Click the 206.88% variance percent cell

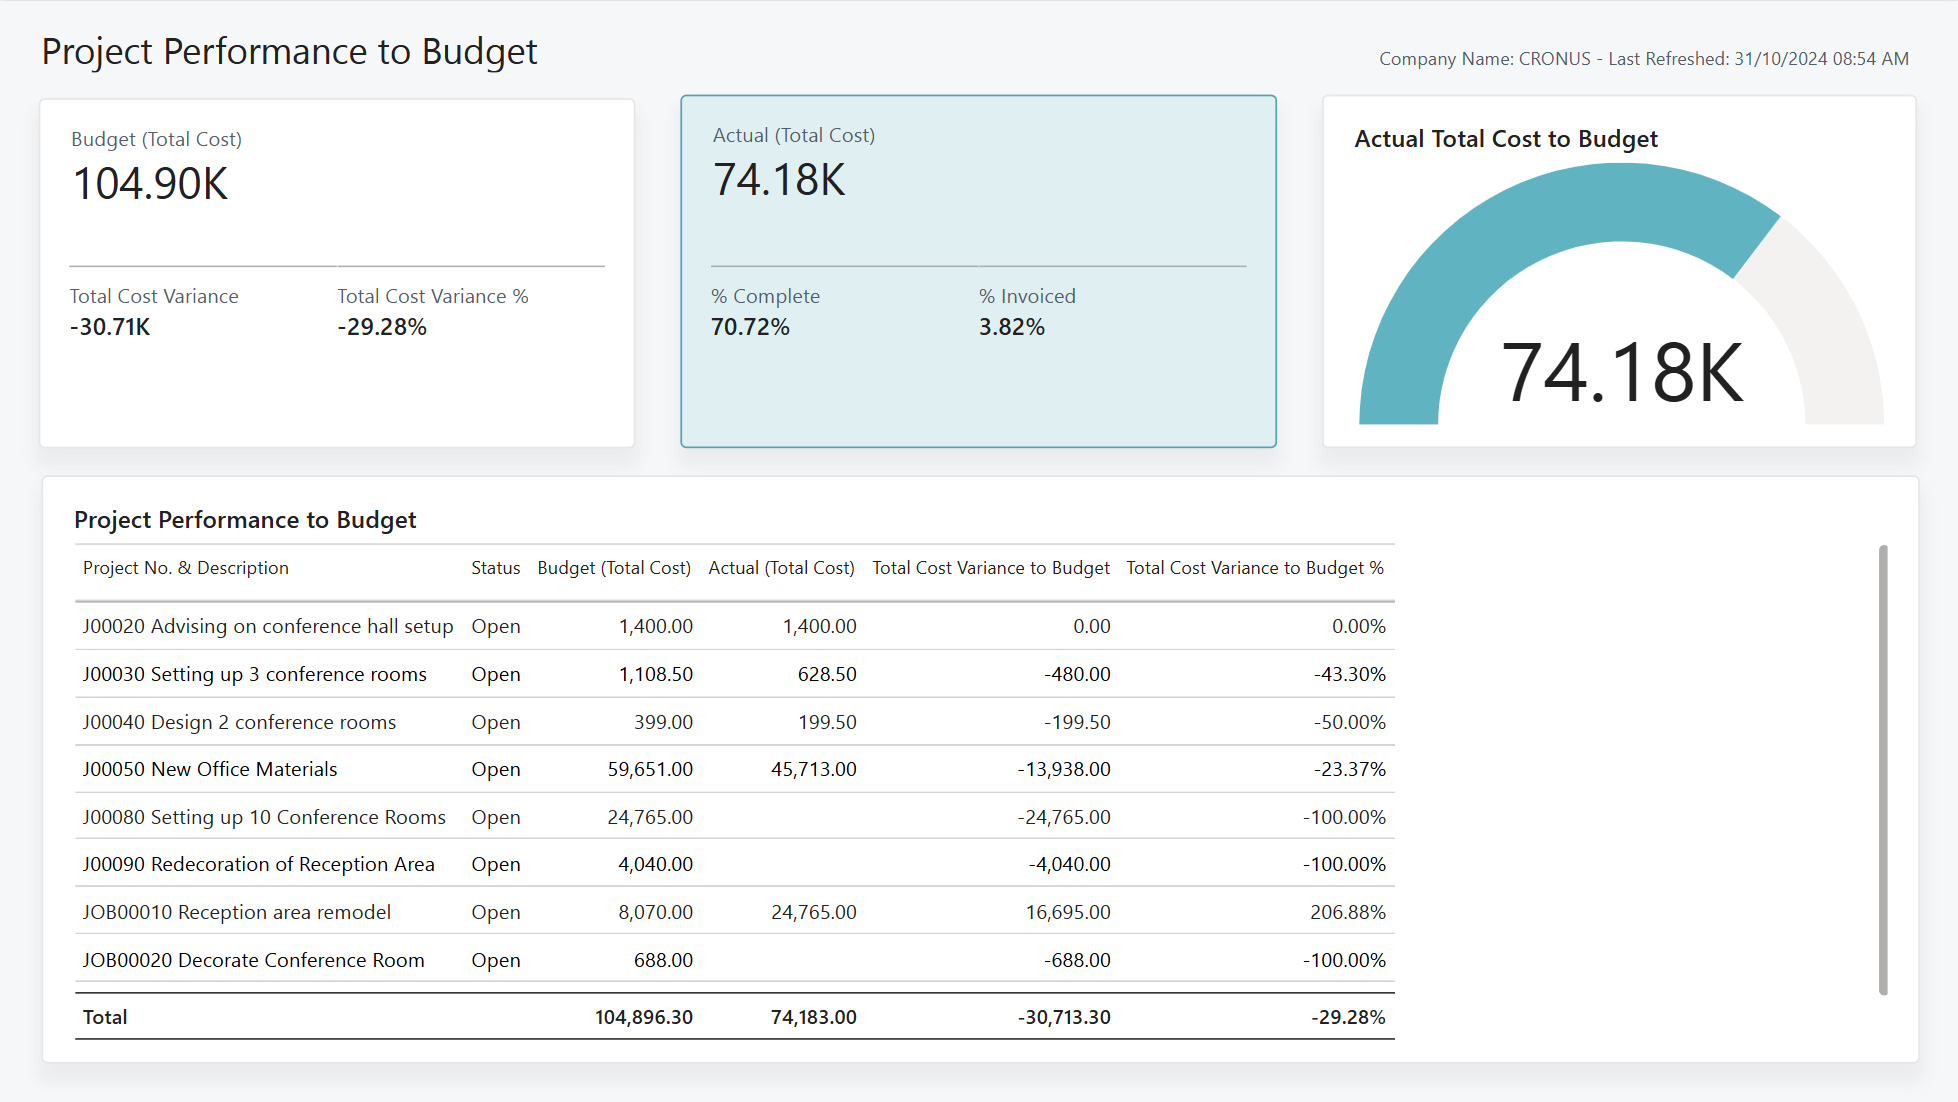coord(1348,912)
